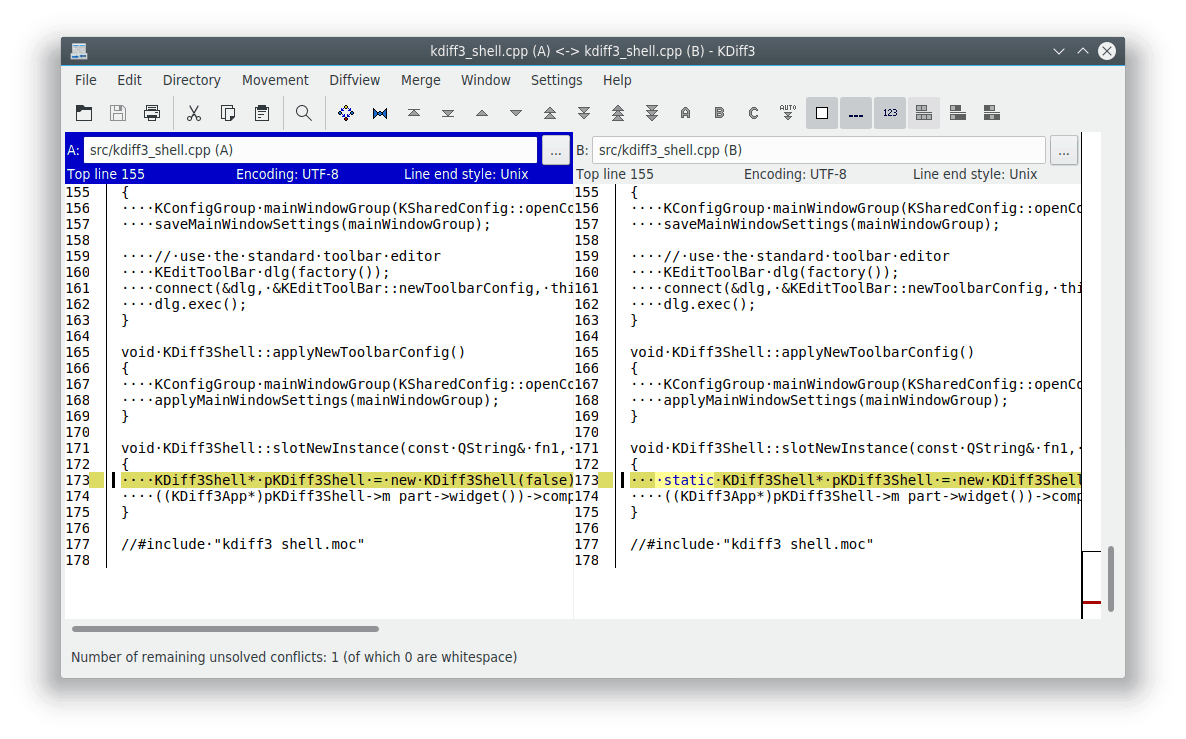Toggle show white space characters button

pos(856,113)
